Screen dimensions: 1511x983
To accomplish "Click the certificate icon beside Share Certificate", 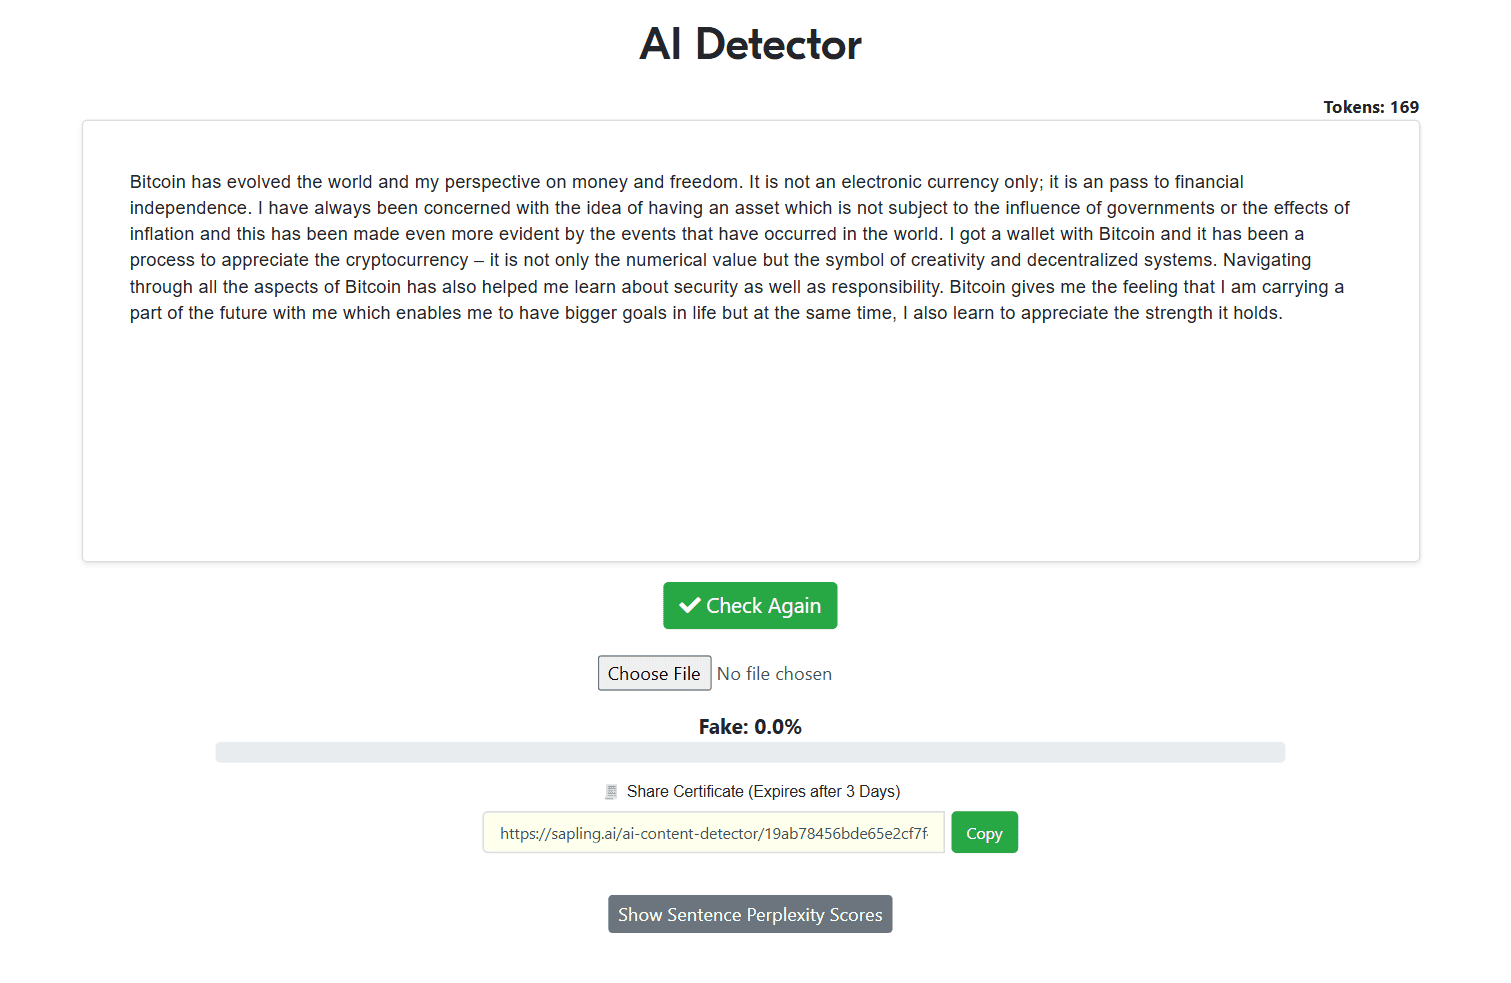I will point(611,792).
